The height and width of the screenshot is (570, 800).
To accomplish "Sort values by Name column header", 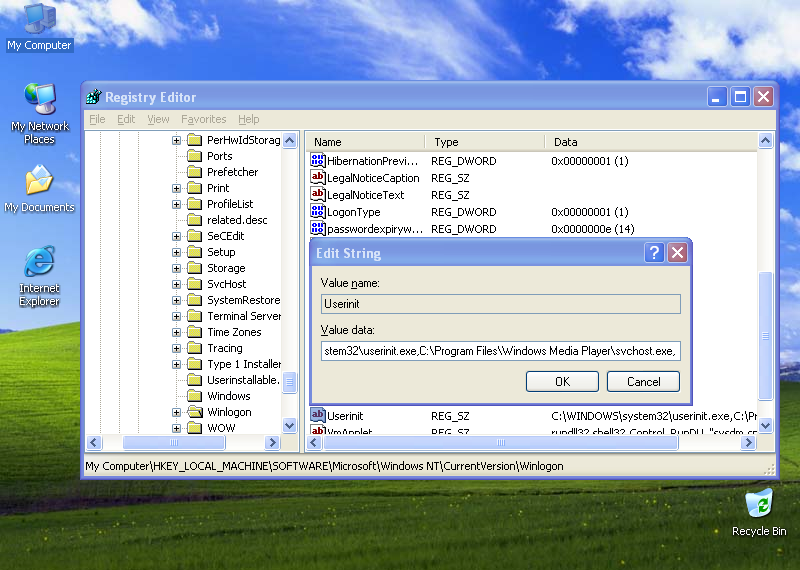I will coord(365,142).
